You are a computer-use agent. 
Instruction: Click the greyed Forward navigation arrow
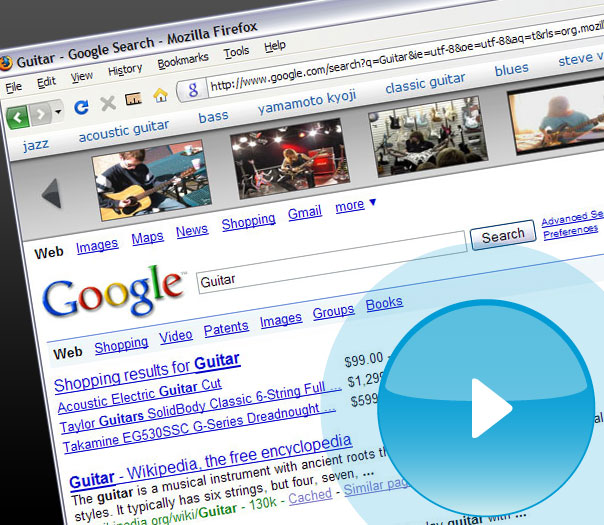(41, 113)
